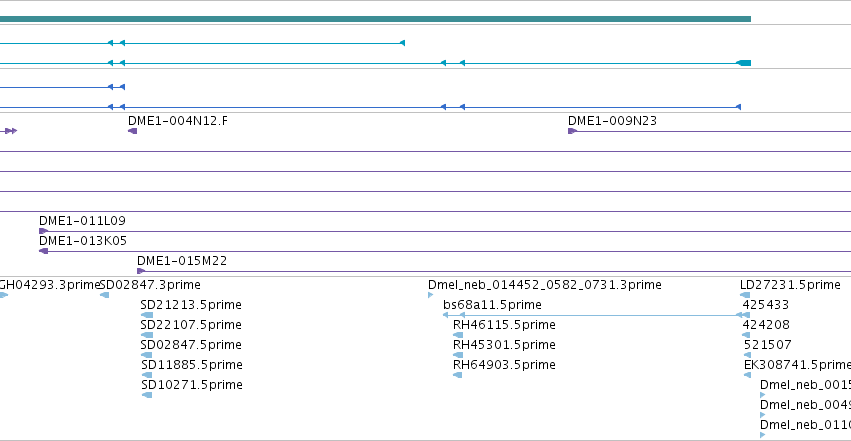Click the glyph under SD22107.5prime

click(x=147, y=335)
